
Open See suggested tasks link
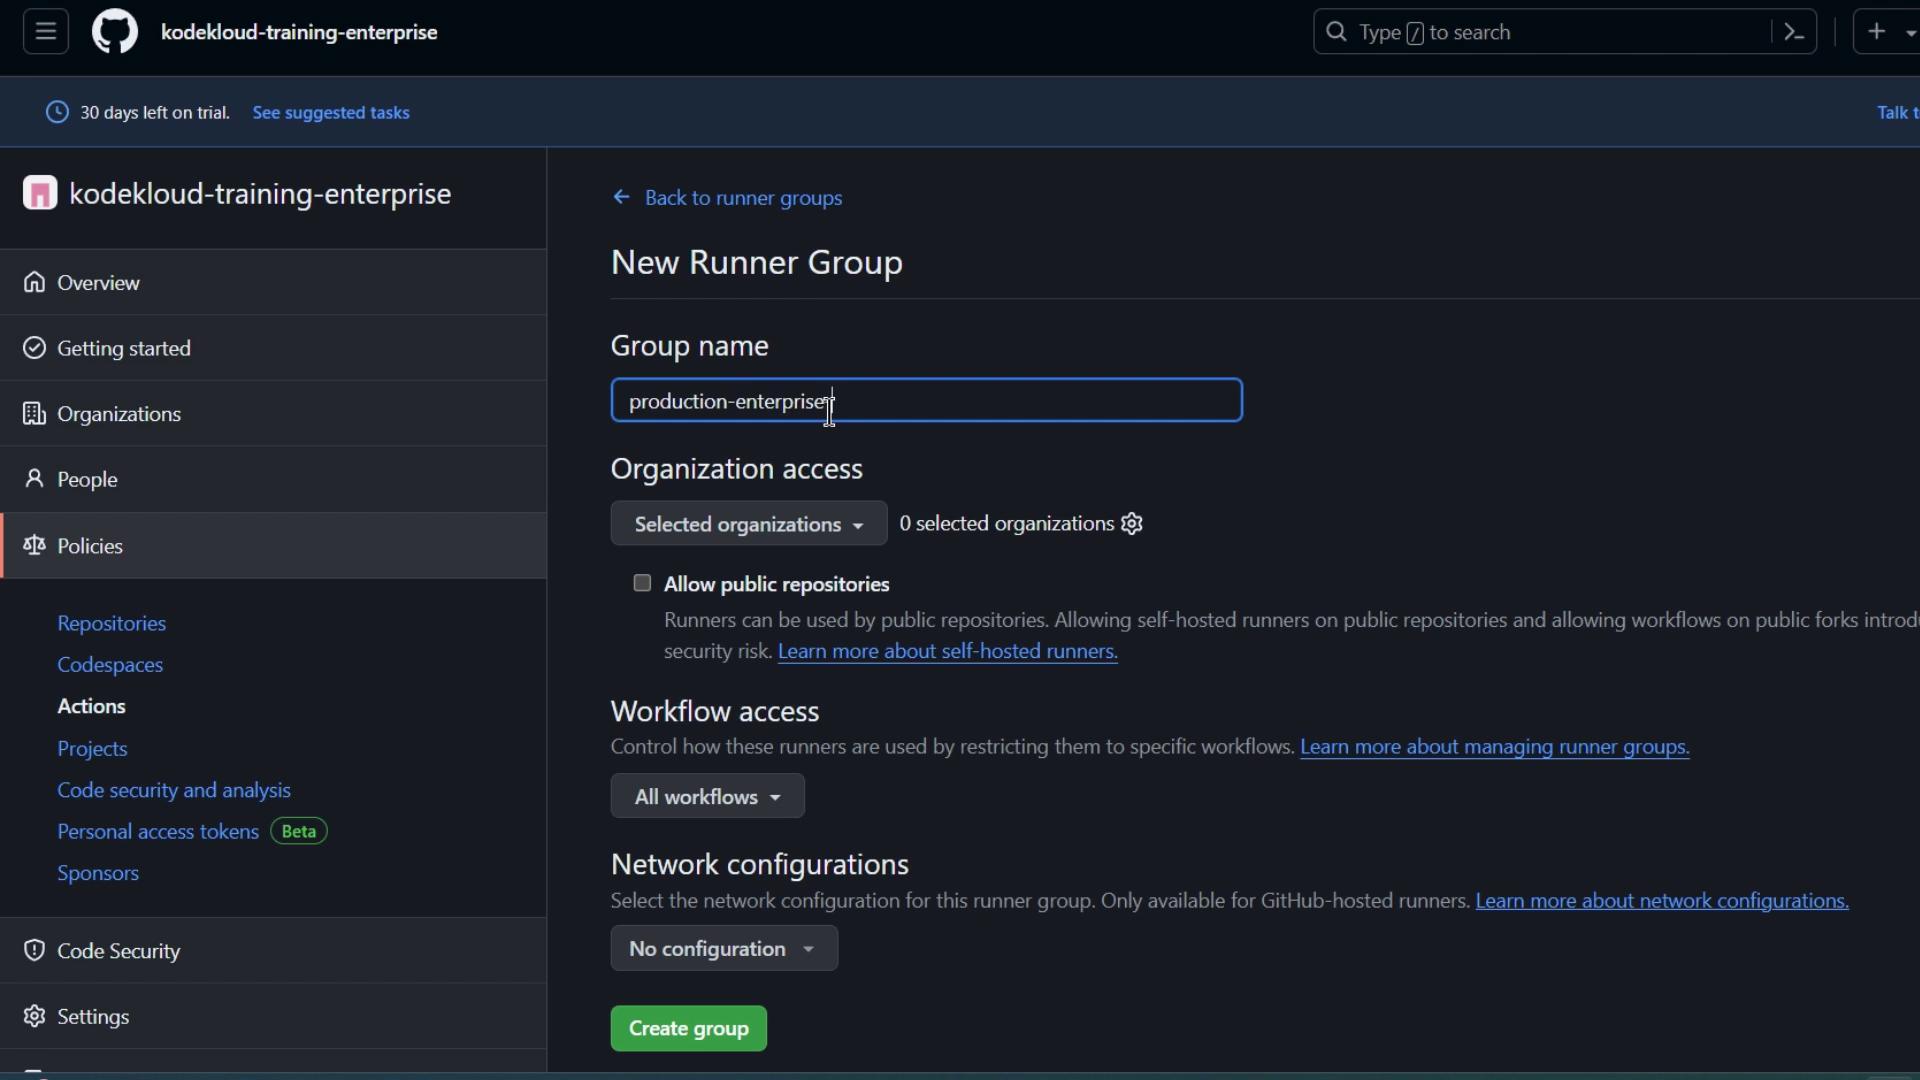click(331, 113)
